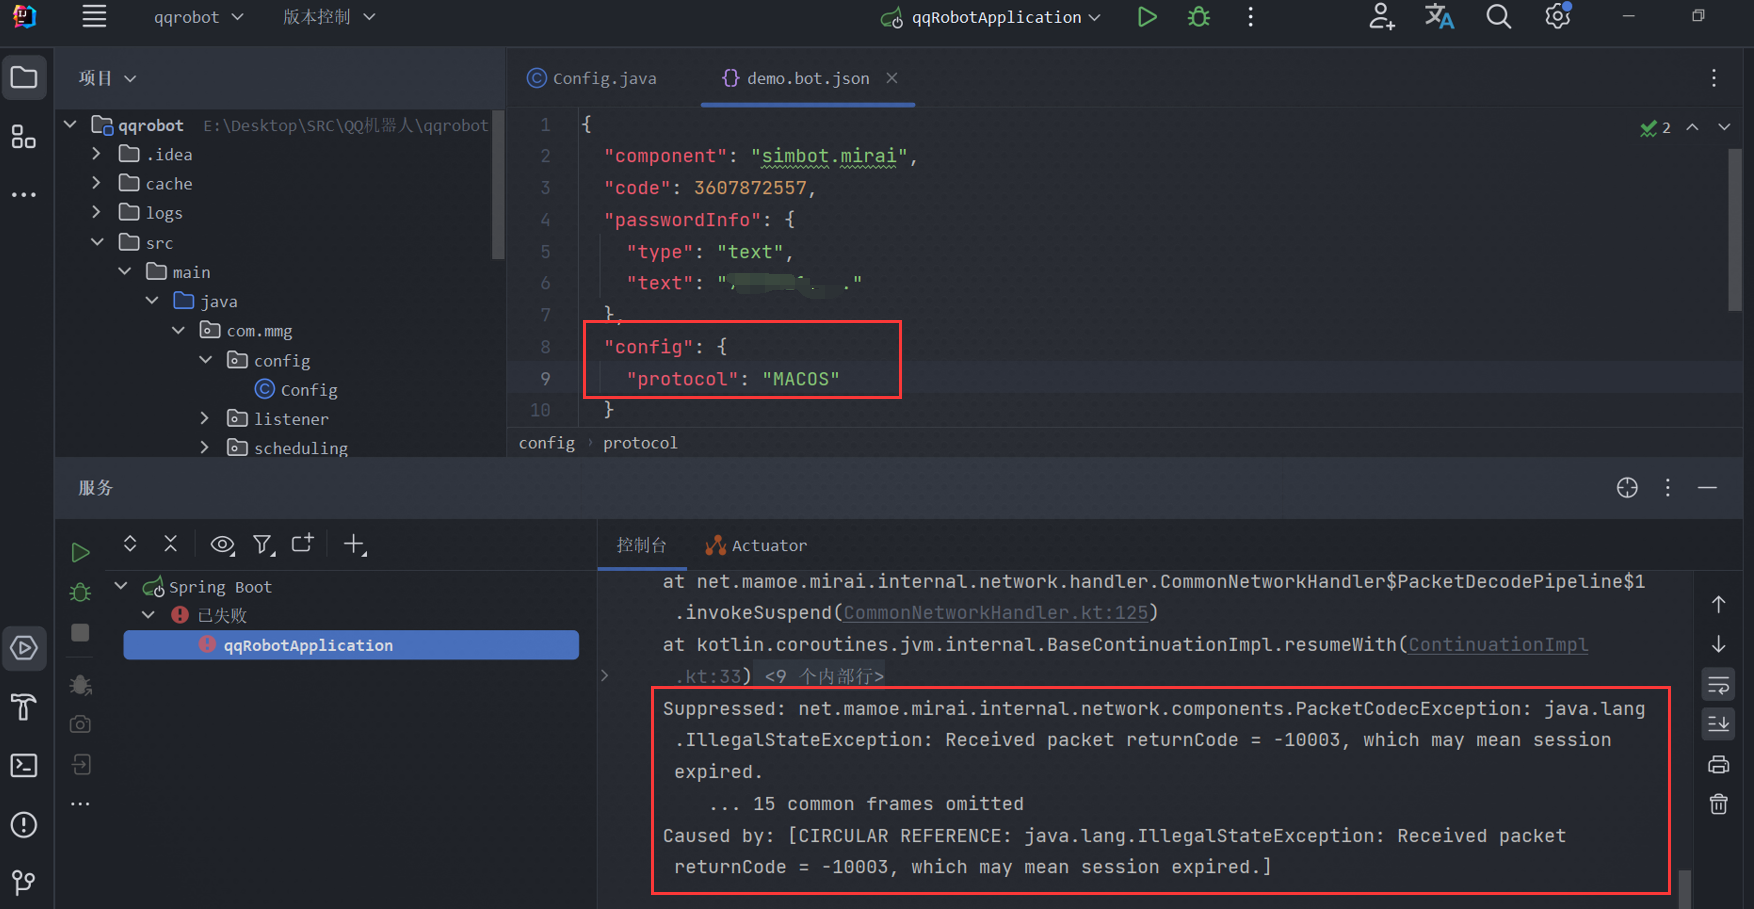The image size is (1754, 909).
Task: Stop the running service
Action: point(81,632)
